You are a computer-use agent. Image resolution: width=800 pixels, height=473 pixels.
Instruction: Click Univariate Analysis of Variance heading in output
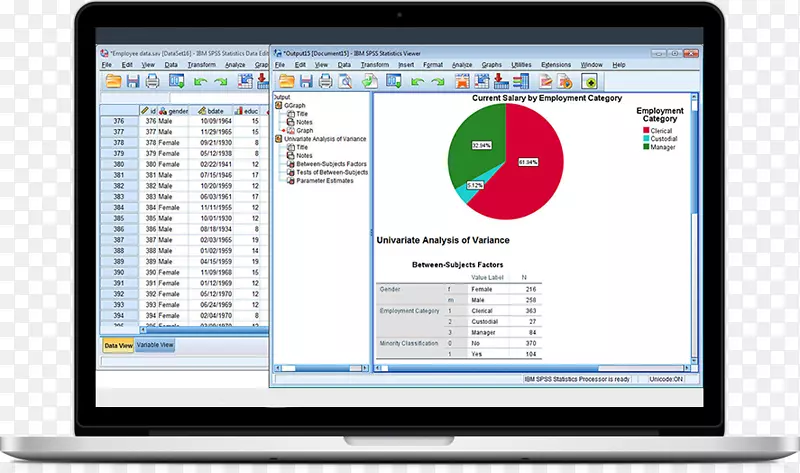pyautogui.click(x=443, y=240)
